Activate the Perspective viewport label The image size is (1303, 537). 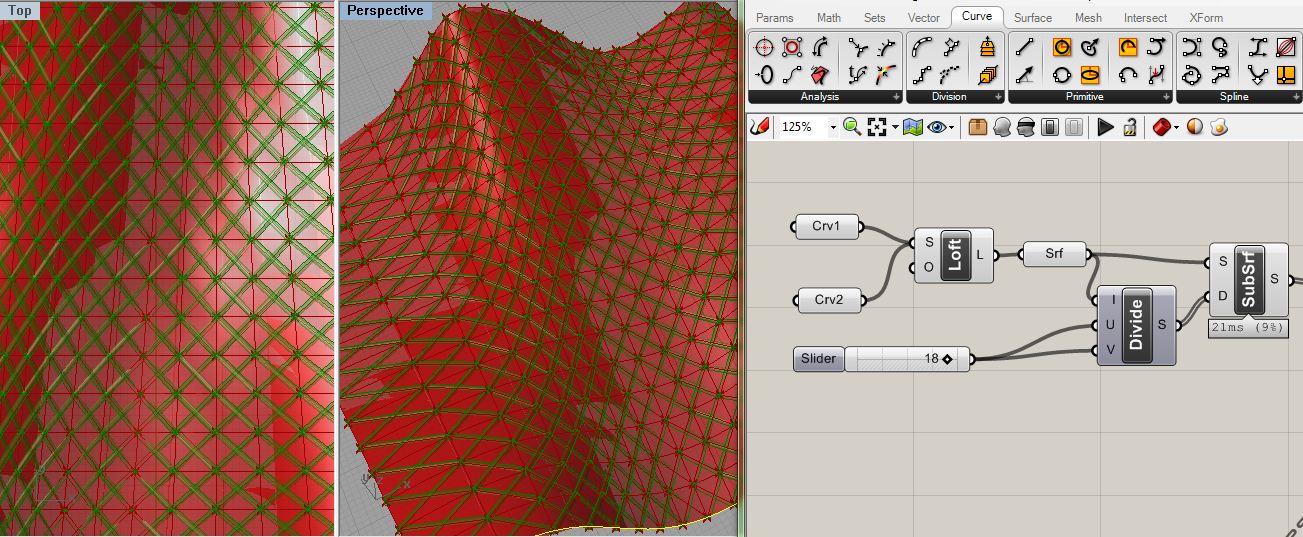[385, 11]
